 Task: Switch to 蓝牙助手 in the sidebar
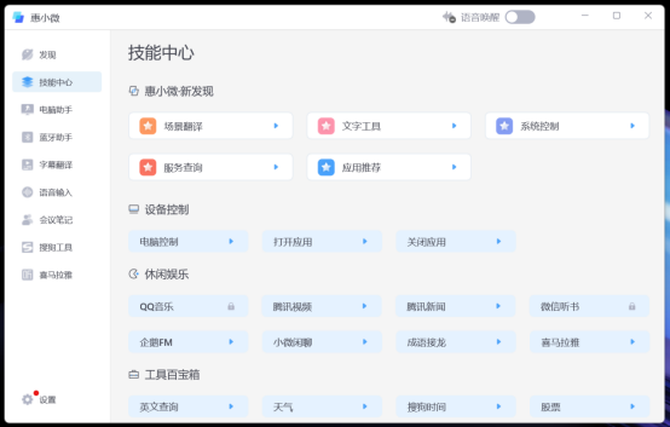click(57, 137)
